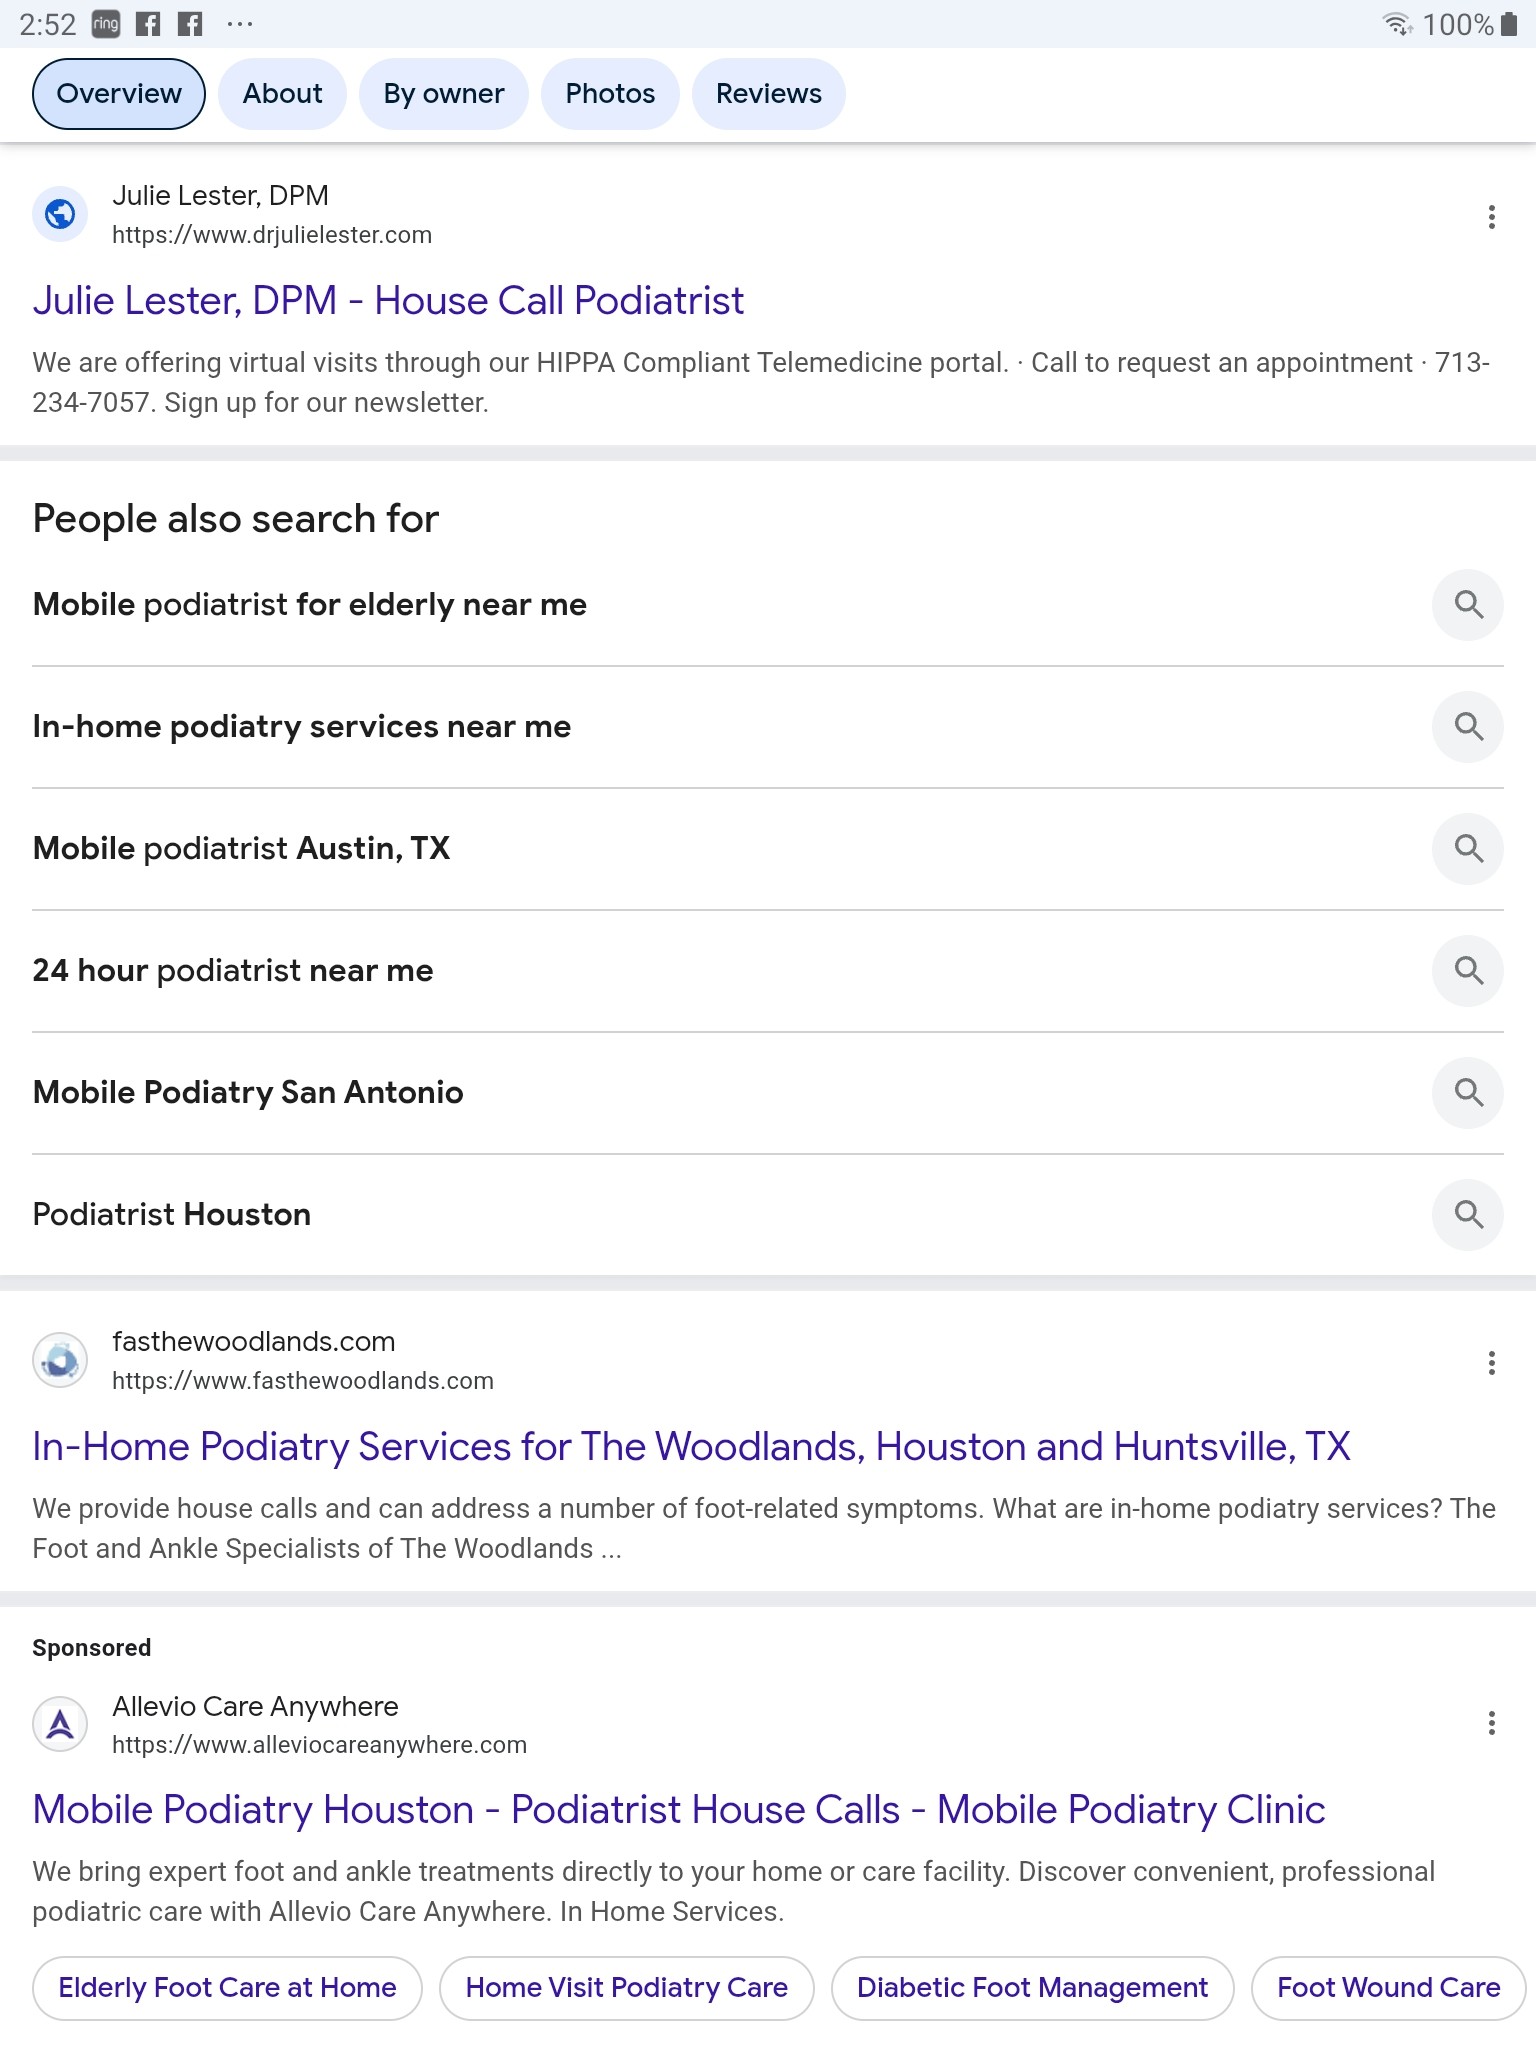Click the Allevio Care Anywhere logo icon
Image resolution: width=1536 pixels, height=2048 pixels.
[x=60, y=1724]
